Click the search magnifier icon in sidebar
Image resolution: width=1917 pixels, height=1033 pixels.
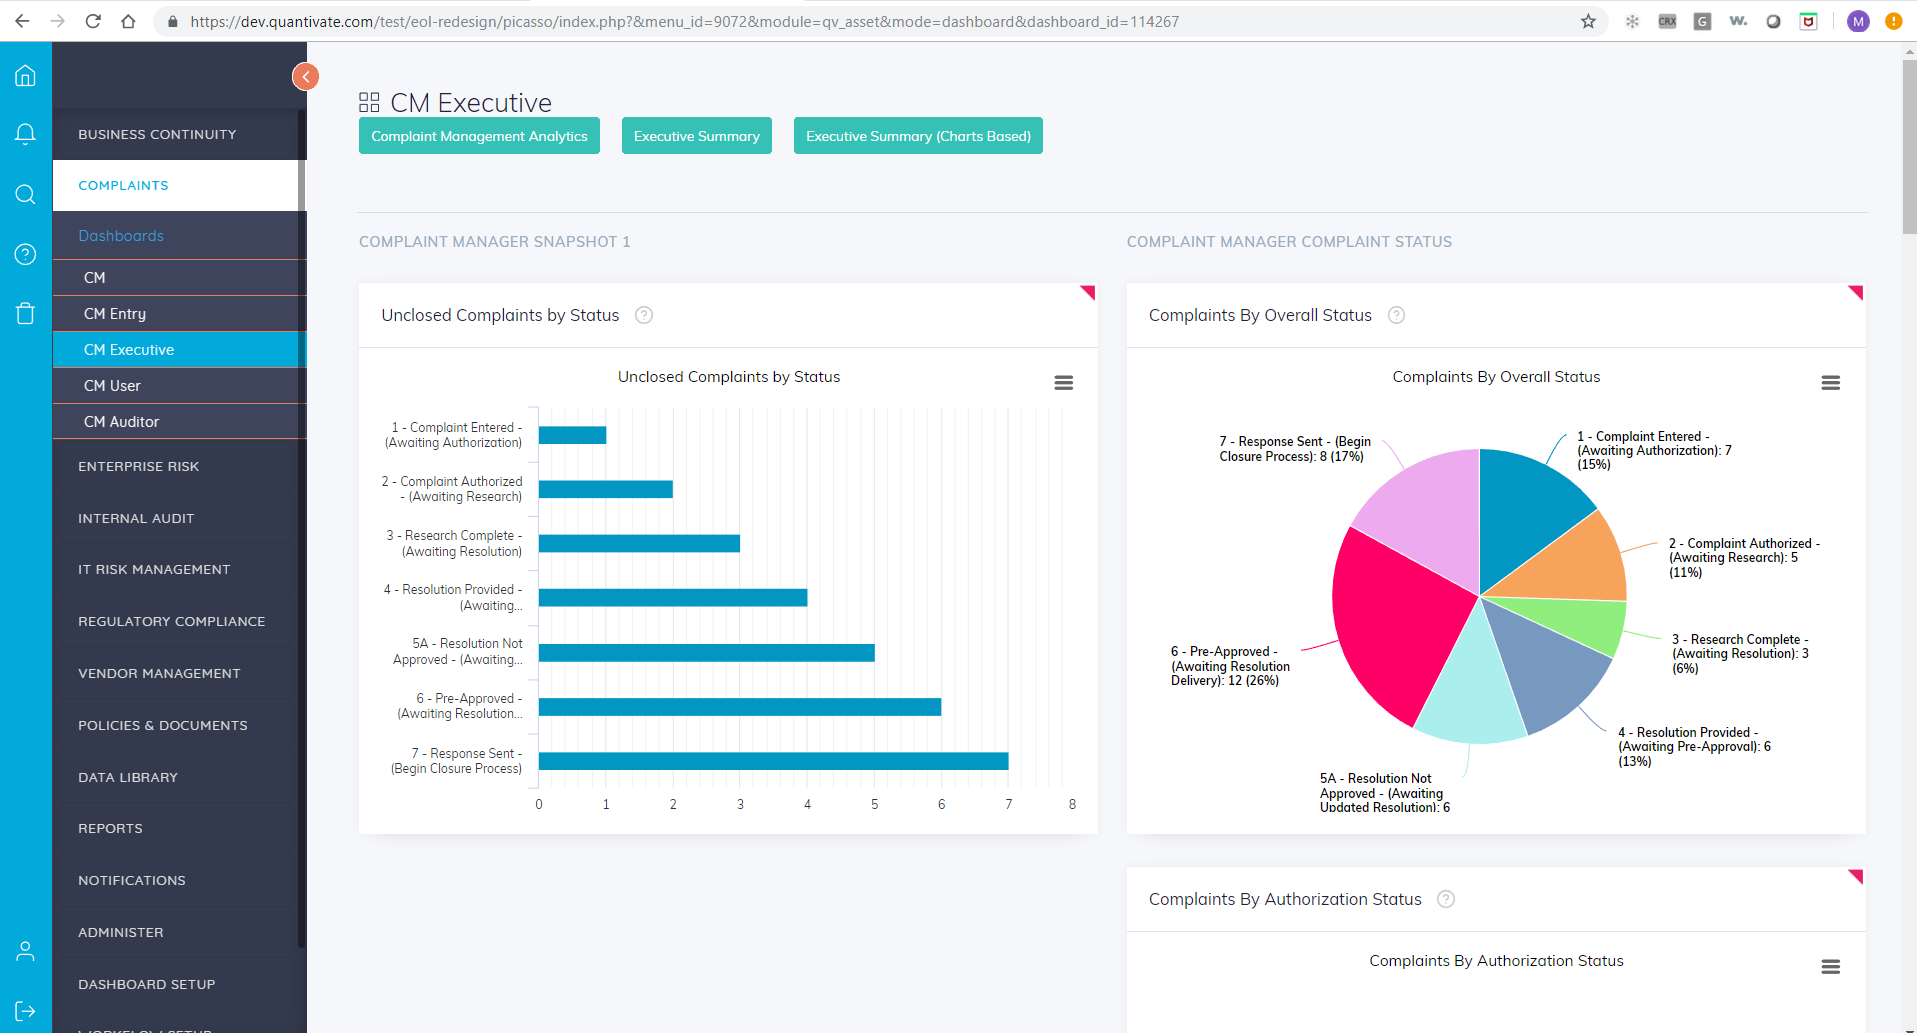pos(25,194)
